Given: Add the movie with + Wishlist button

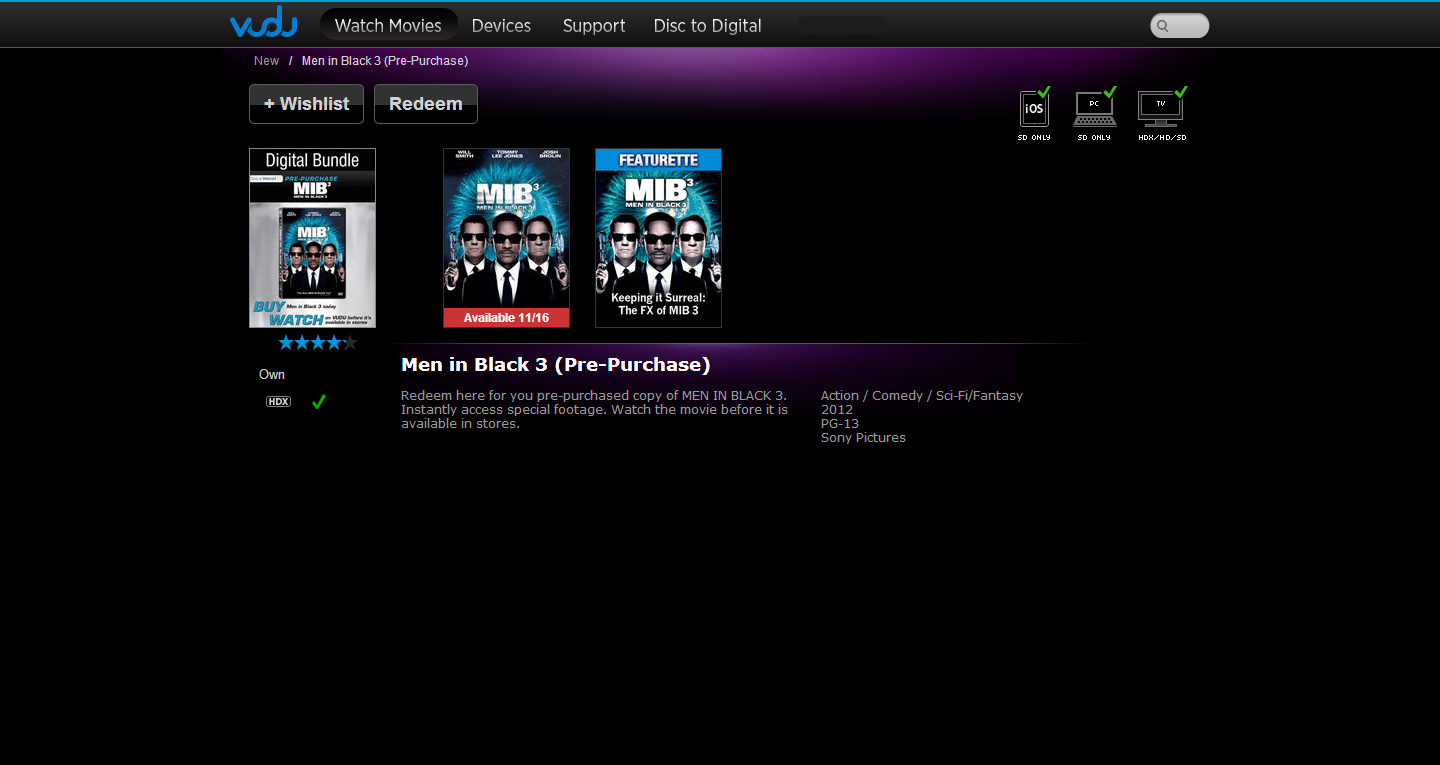Looking at the screenshot, I should (306, 104).
